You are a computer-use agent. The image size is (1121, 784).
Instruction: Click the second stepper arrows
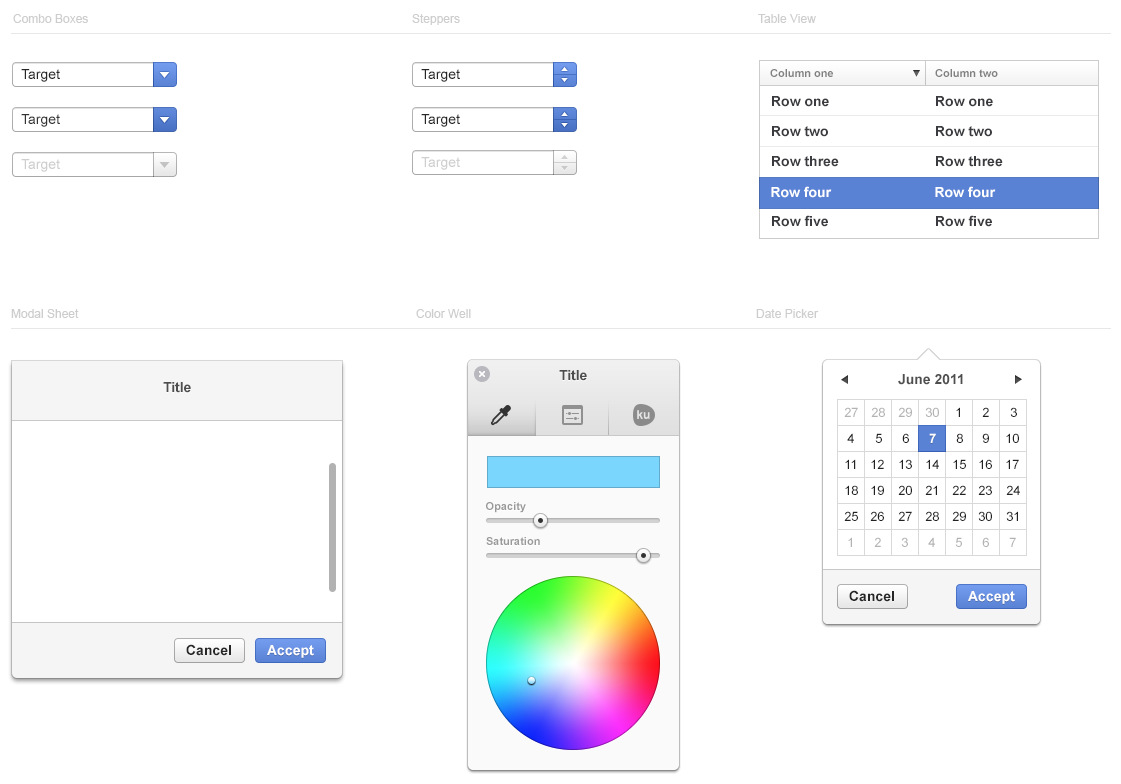565,119
